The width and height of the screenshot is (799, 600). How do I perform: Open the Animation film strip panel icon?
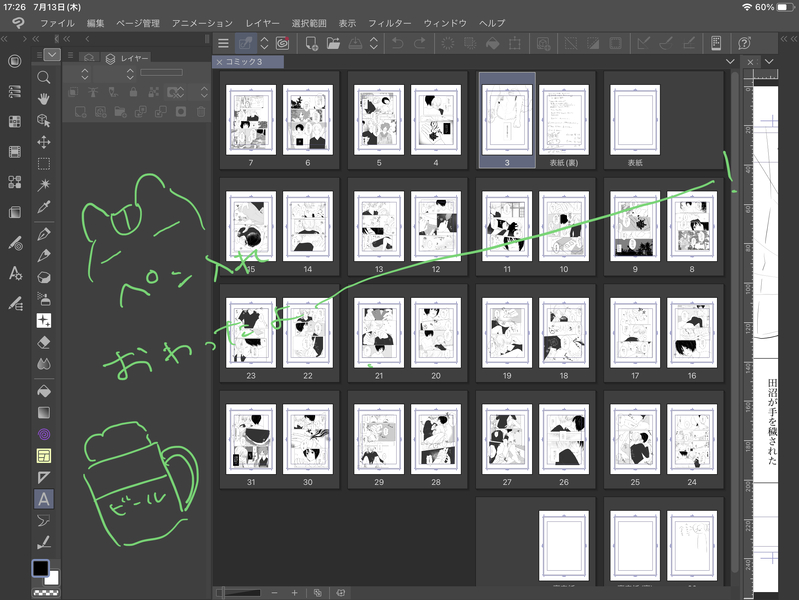pyautogui.click(x=15, y=152)
